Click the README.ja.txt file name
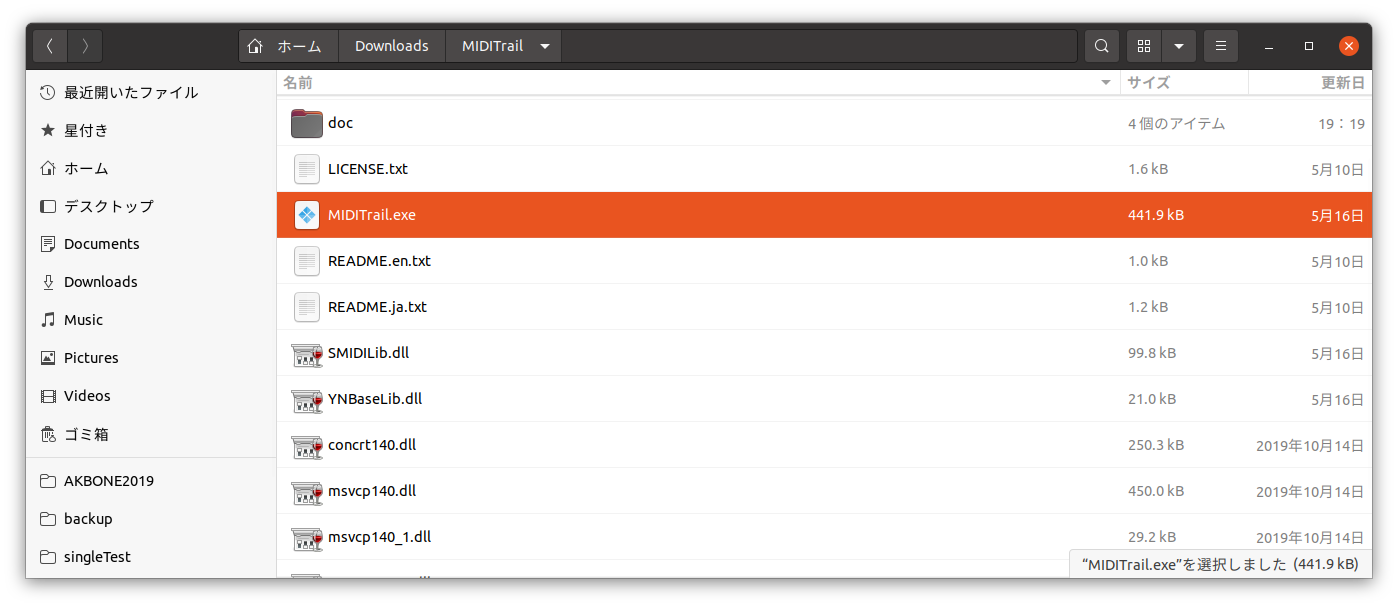The image size is (1398, 607). (377, 307)
